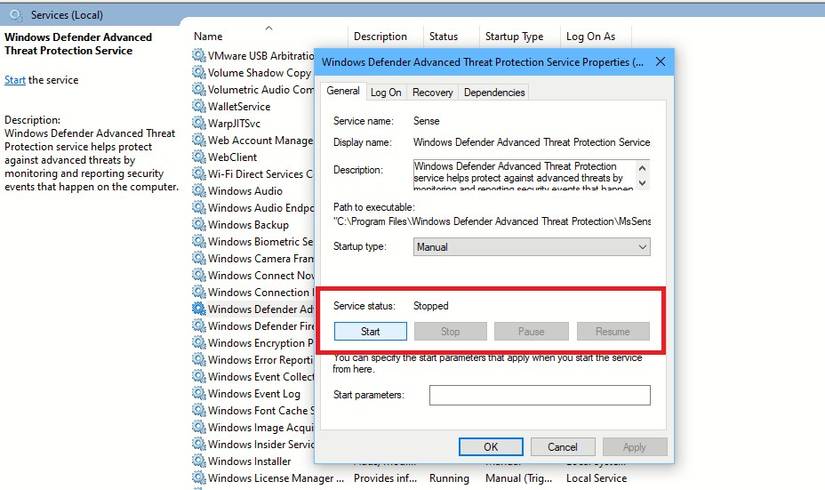Screen dimensions: 825x490
Task: Click the Start service button
Action: (x=370, y=331)
